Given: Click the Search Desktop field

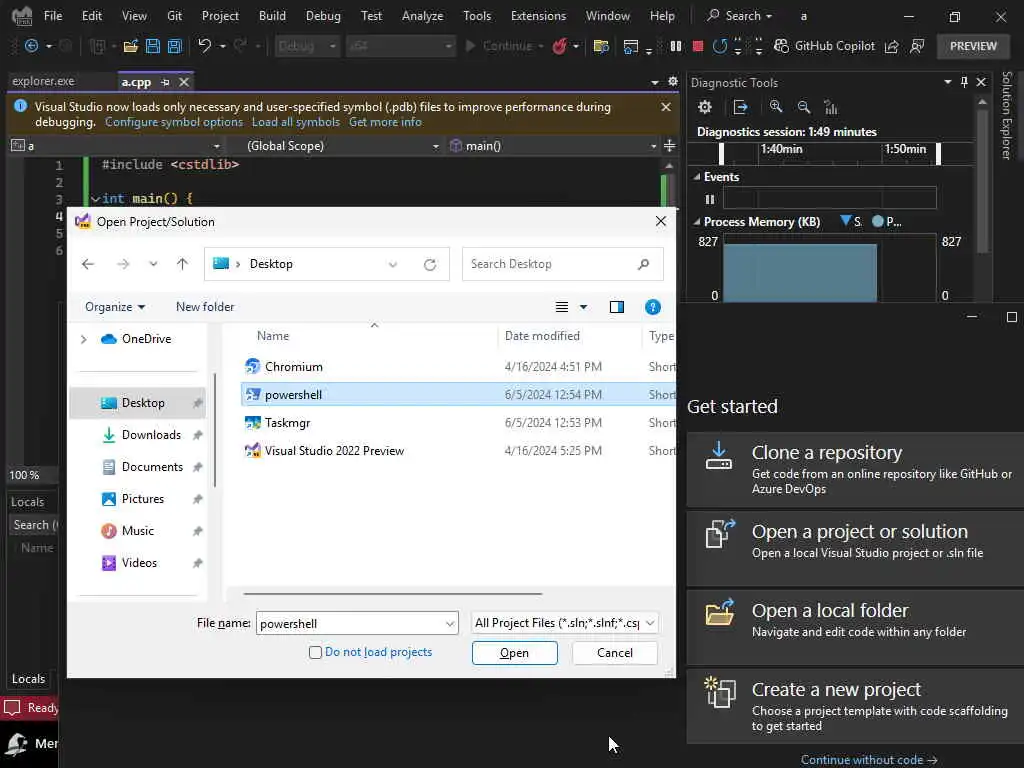Looking at the screenshot, I should click(x=562, y=264).
